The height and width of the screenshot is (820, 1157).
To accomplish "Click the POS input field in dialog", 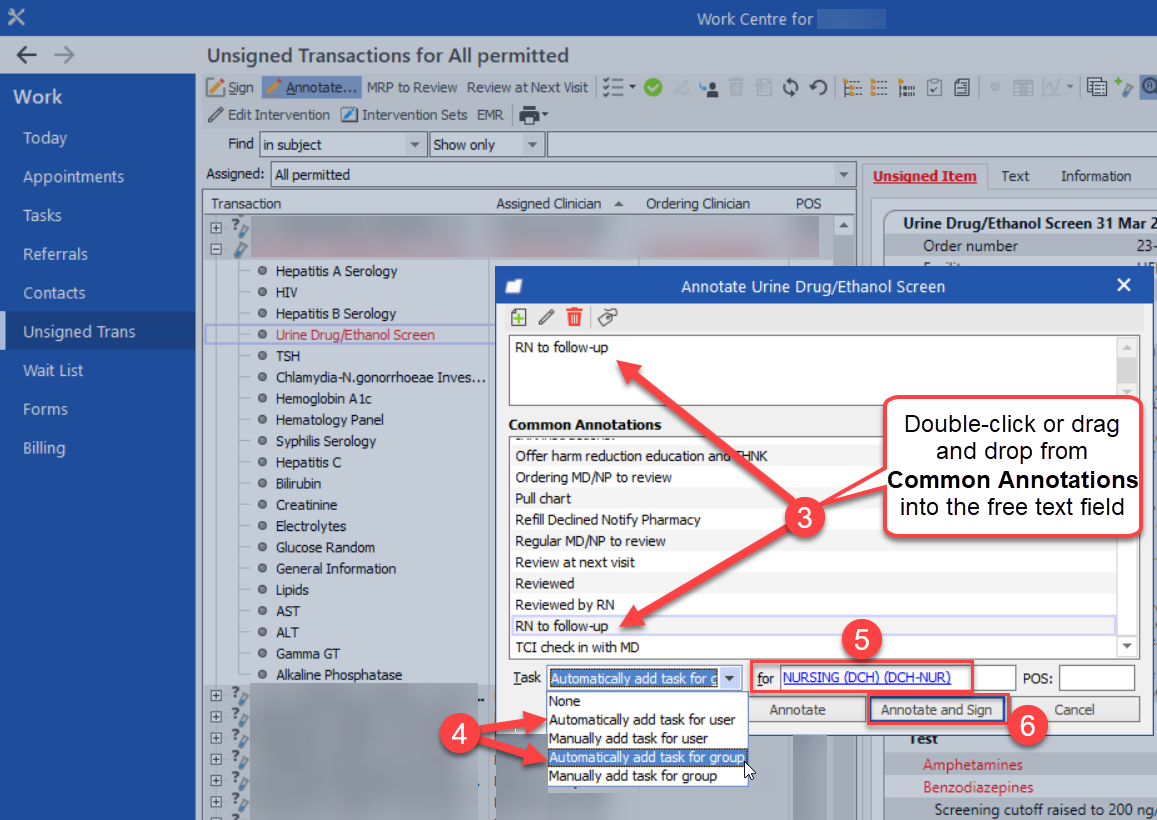I will [1096, 679].
